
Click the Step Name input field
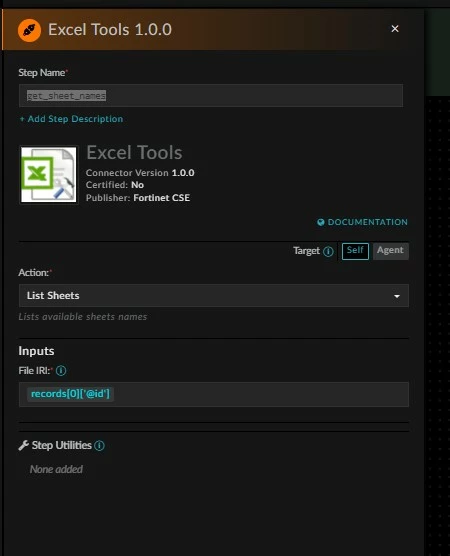tap(211, 95)
